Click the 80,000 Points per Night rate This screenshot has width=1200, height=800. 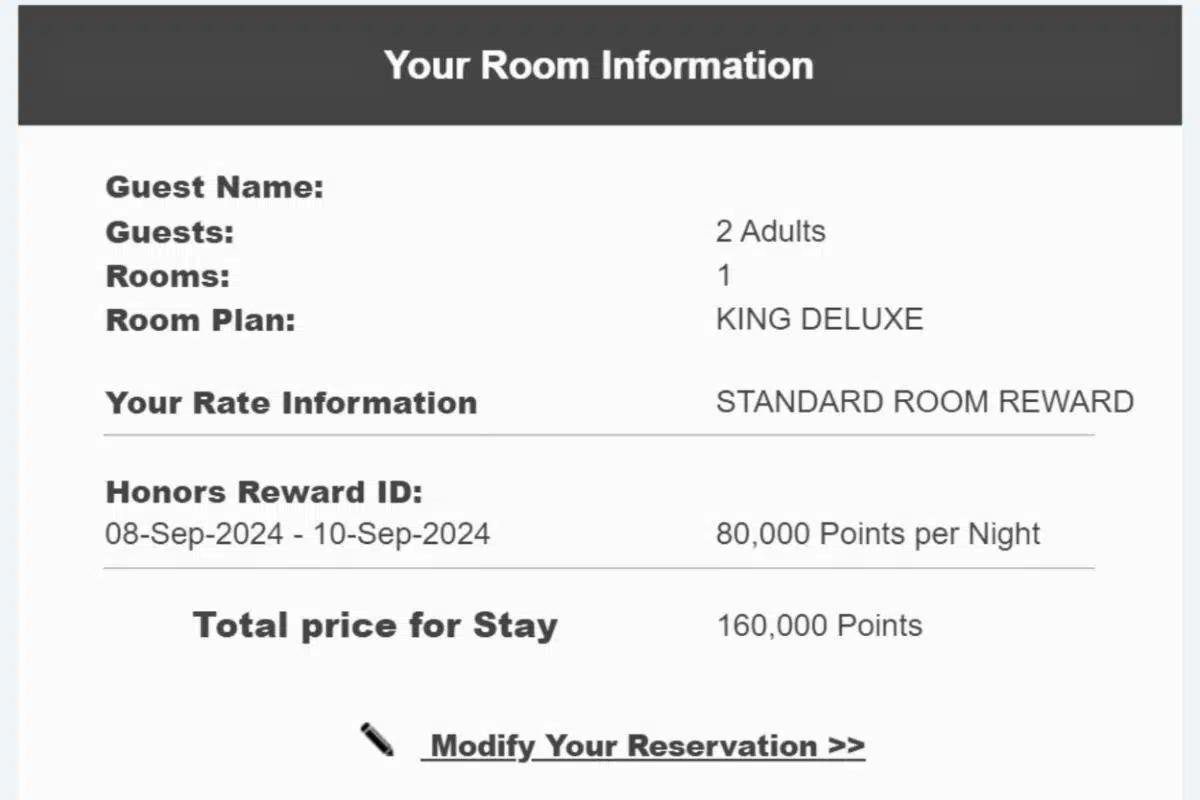tap(877, 534)
